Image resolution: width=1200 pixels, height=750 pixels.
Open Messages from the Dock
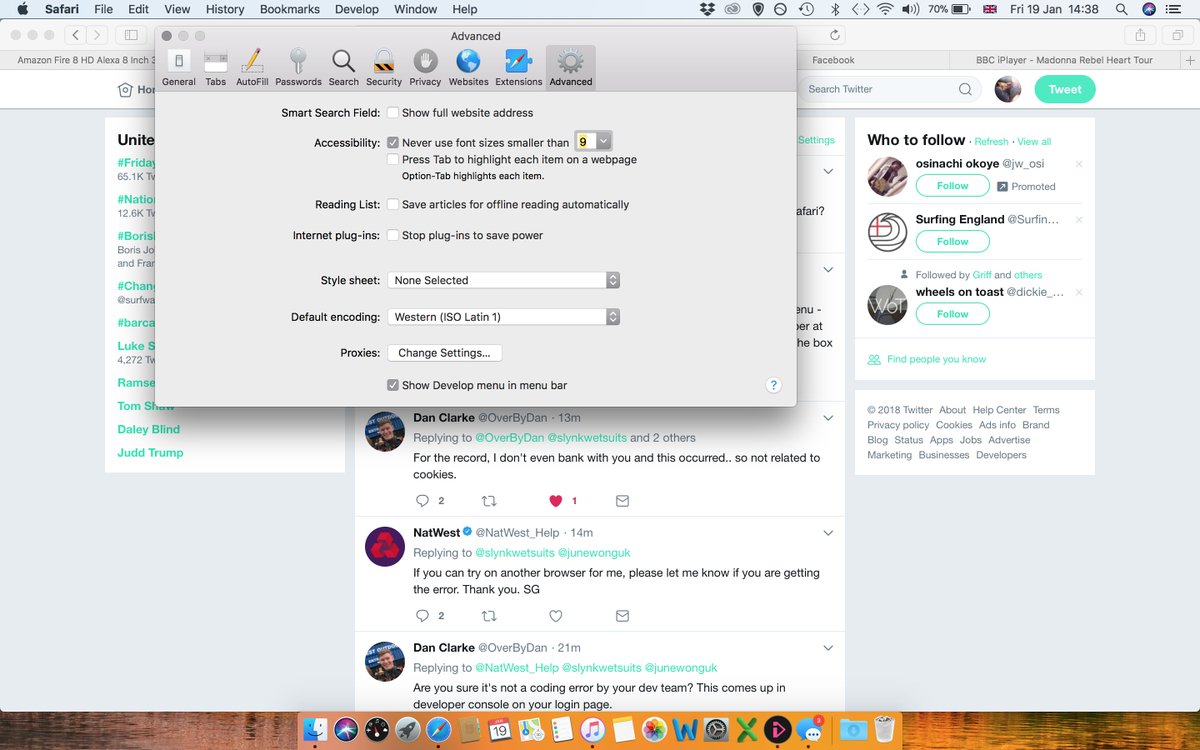[x=808, y=729]
